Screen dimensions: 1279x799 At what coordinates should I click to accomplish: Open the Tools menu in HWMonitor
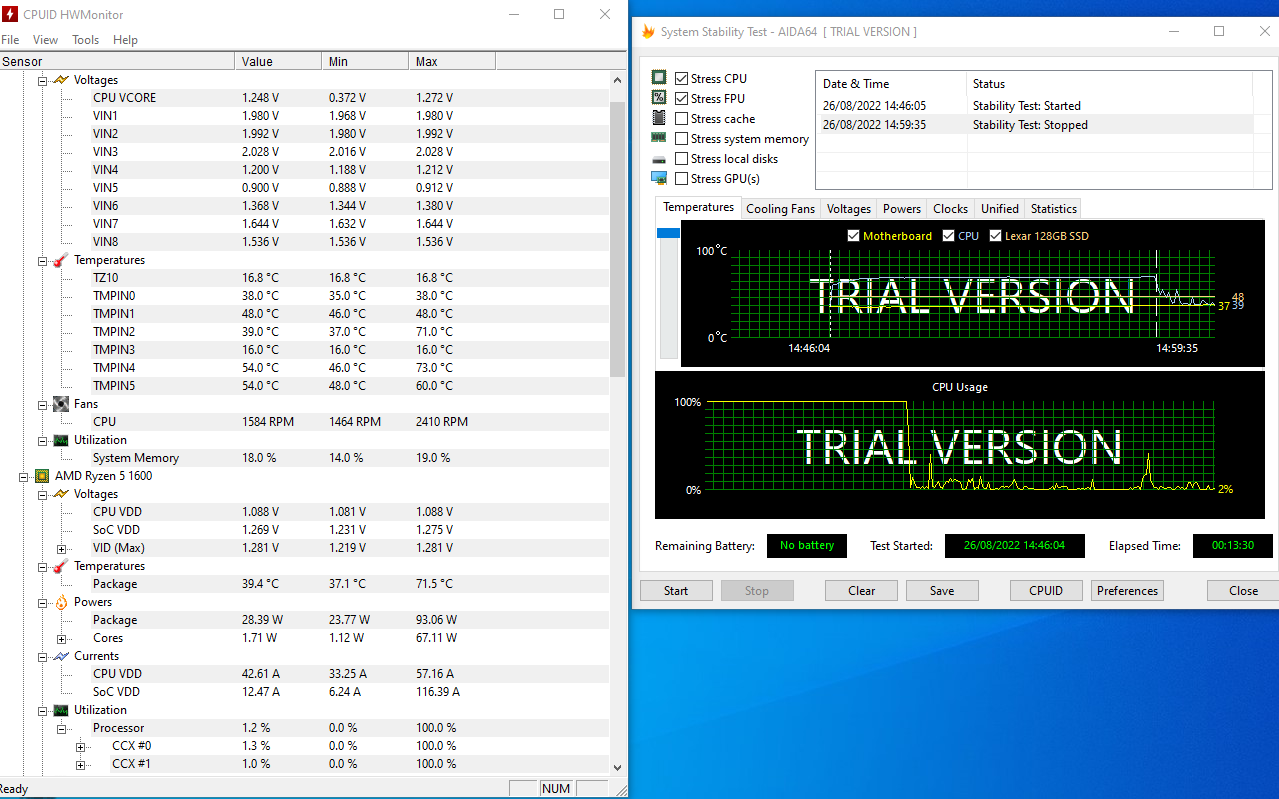click(86, 40)
